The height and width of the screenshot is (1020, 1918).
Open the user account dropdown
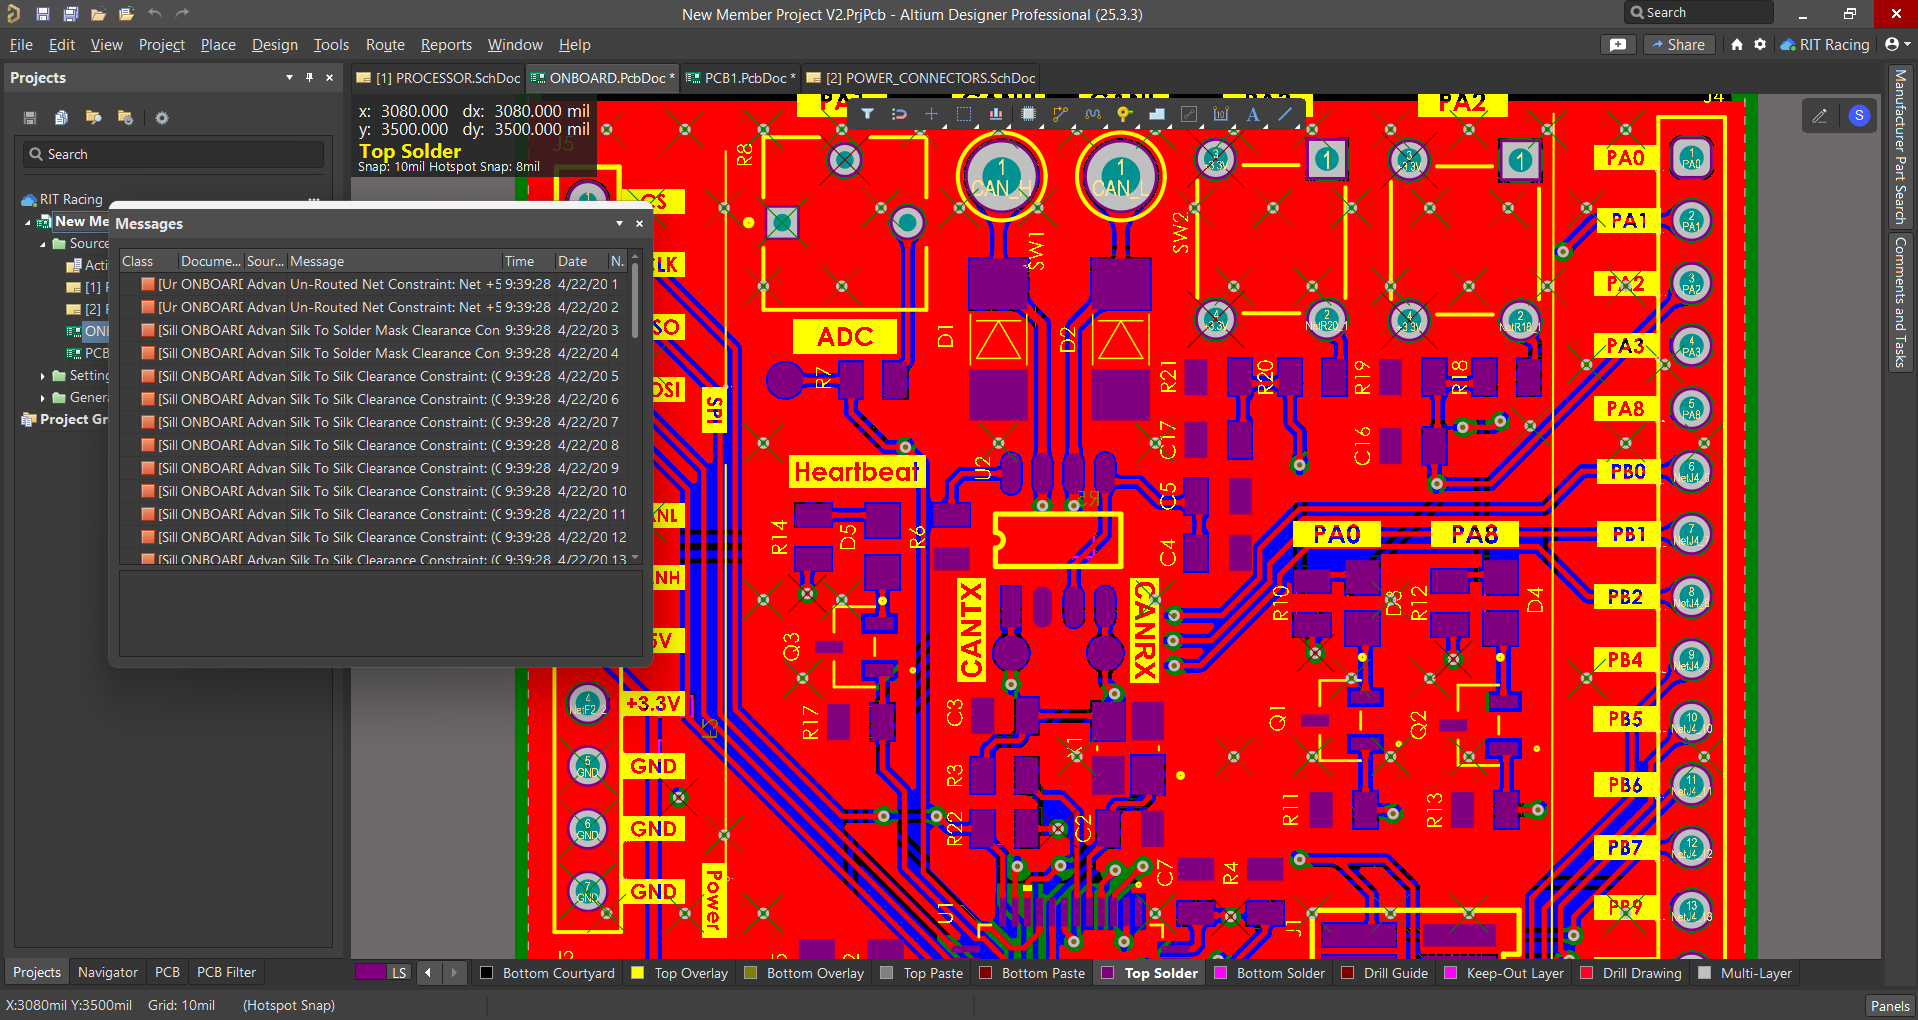coord(1897,44)
